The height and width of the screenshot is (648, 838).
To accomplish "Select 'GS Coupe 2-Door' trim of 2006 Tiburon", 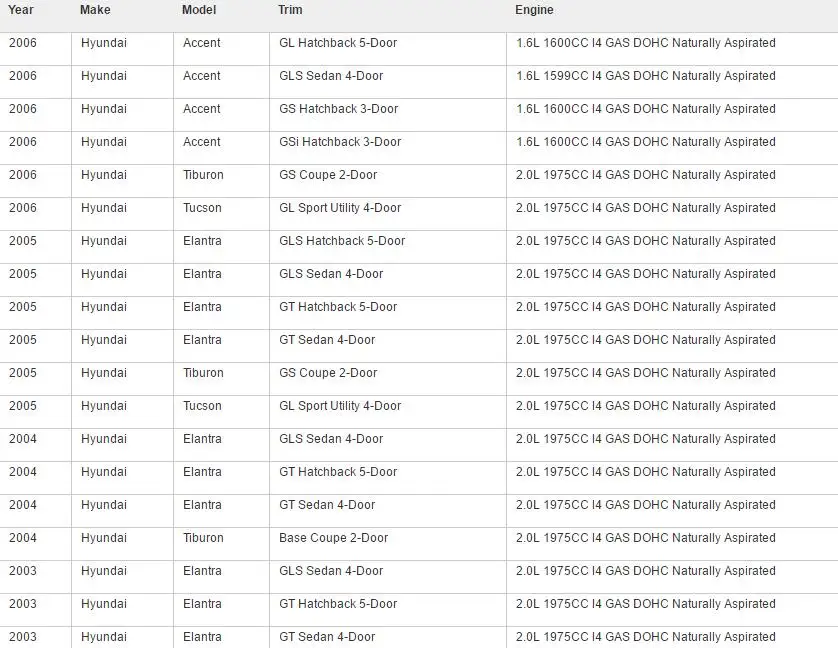I will pyautogui.click(x=328, y=175).
